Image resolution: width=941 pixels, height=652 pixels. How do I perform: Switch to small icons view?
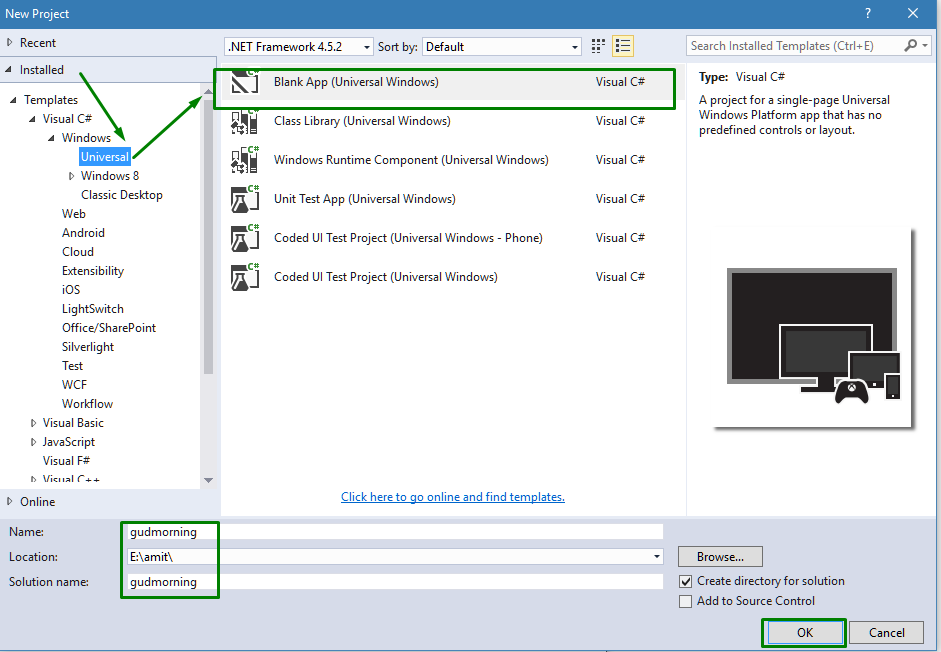pos(598,46)
